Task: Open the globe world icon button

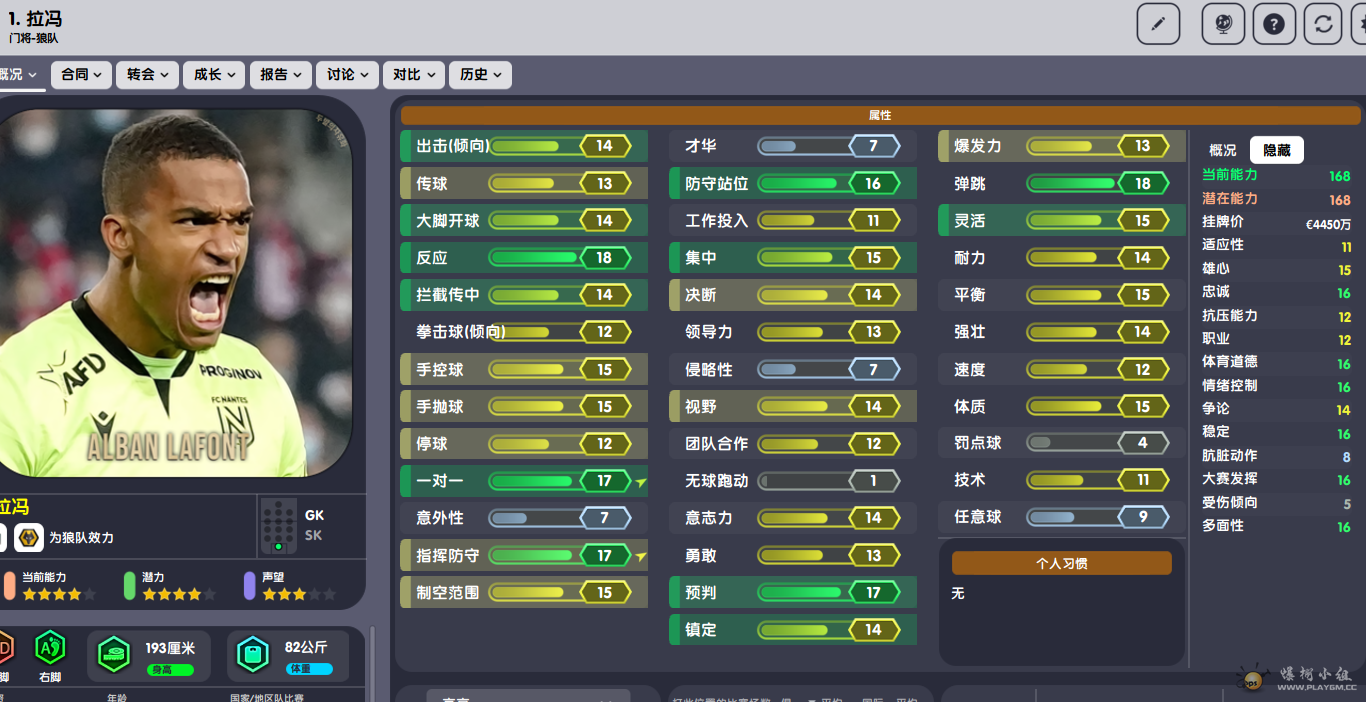Action: click(1222, 24)
